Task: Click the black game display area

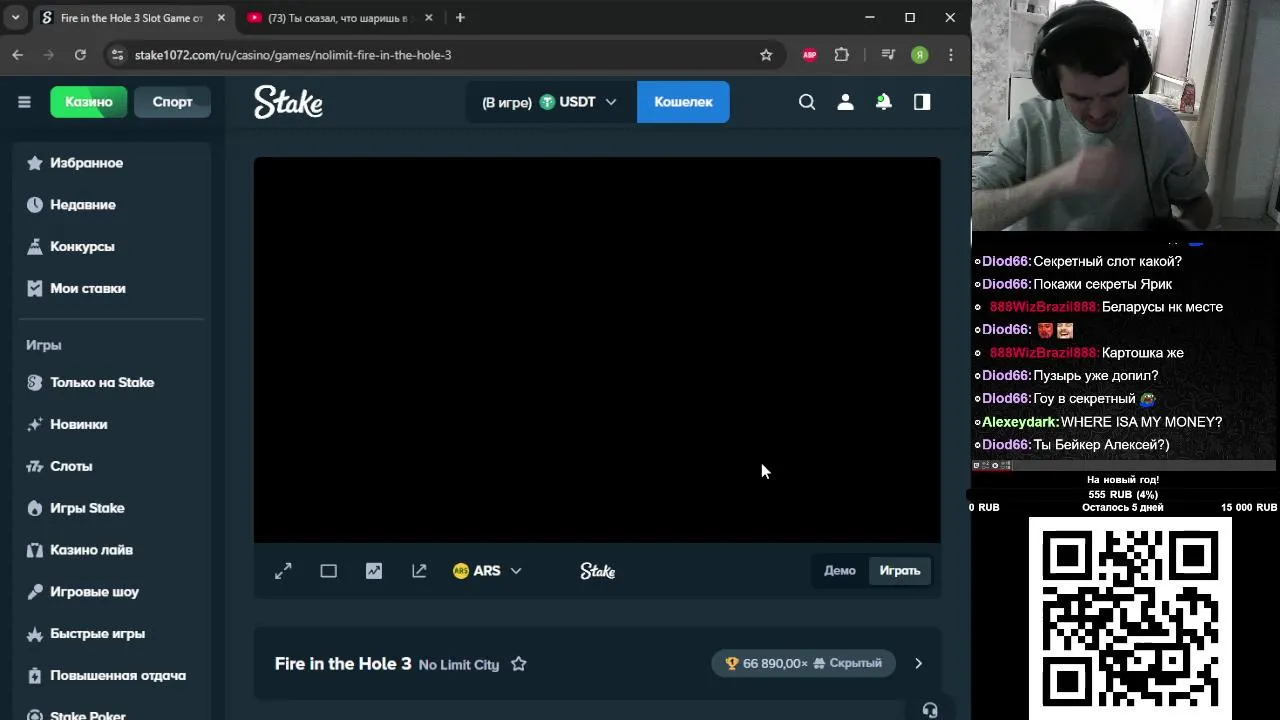Action: 597,350
